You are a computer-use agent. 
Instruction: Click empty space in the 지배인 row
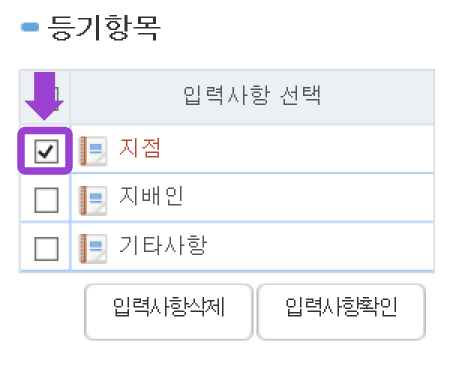coord(308,197)
